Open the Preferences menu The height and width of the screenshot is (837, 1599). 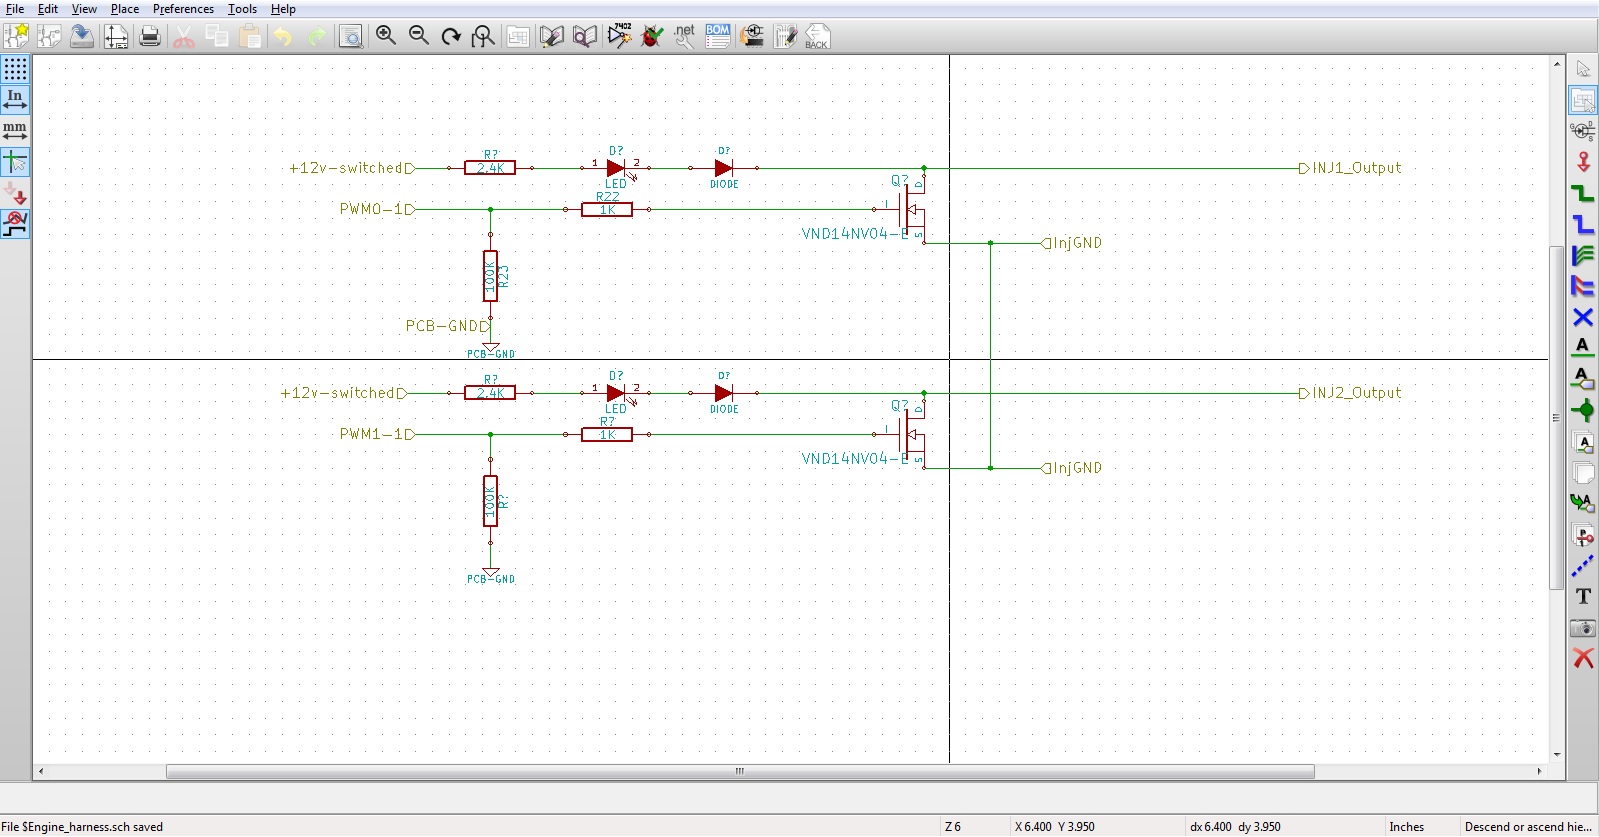click(x=183, y=9)
